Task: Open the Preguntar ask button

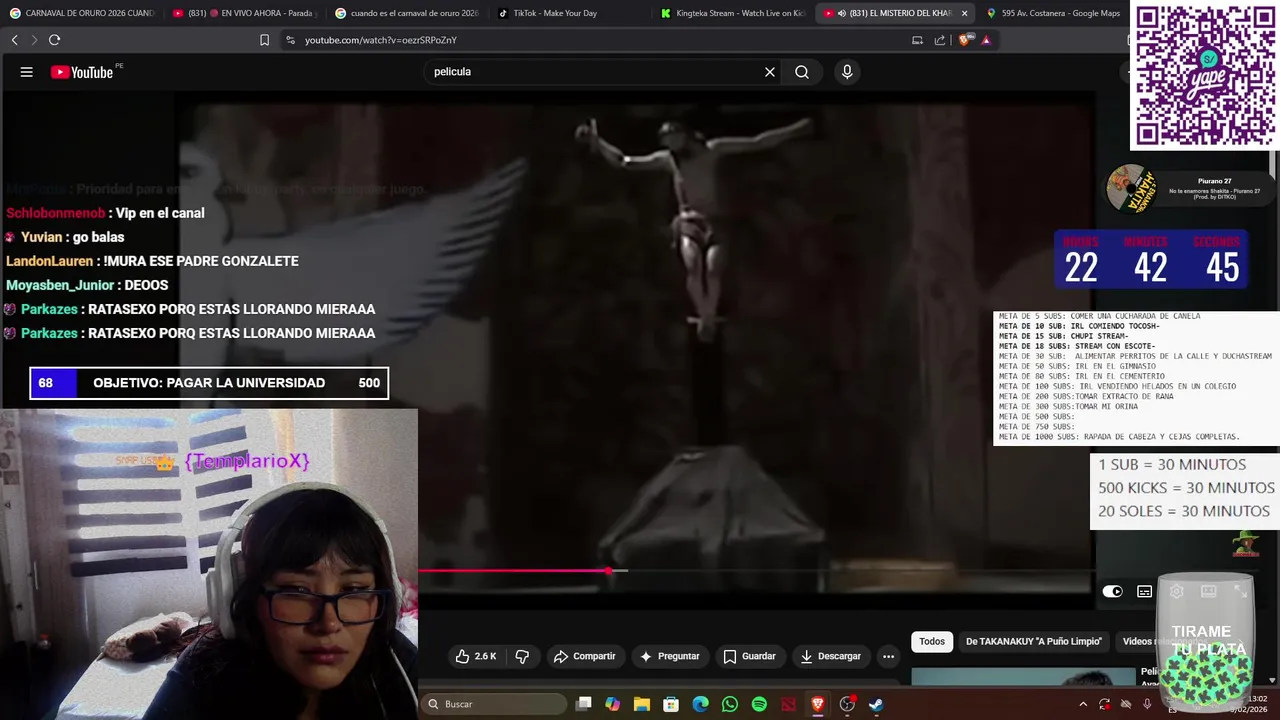Action: click(x=669, y=656)
